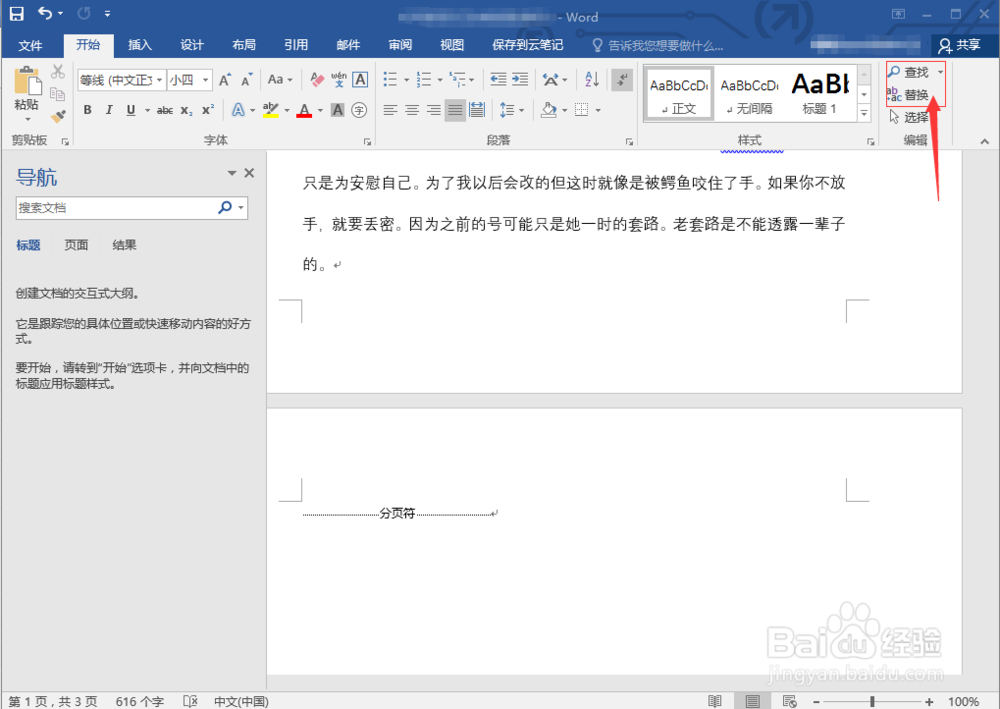Open the font size dropdown
This screenshot has width=1000, height=709.
click(x=205, y=79)
